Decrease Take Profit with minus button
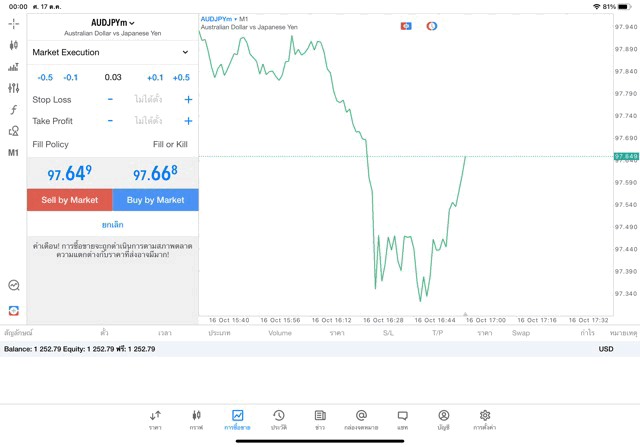 (110, 121)
